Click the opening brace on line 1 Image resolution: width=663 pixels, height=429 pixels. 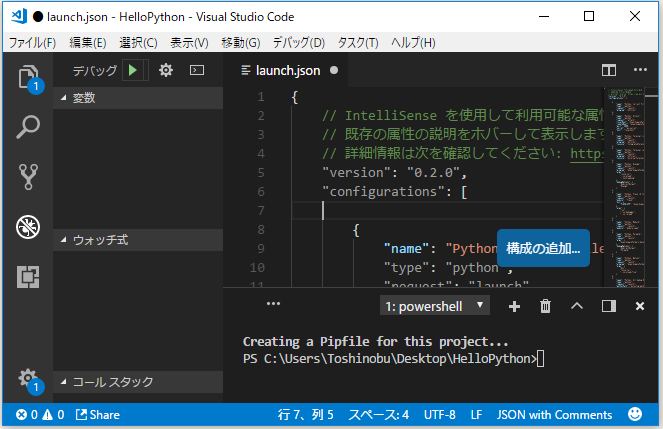point(295,97)
